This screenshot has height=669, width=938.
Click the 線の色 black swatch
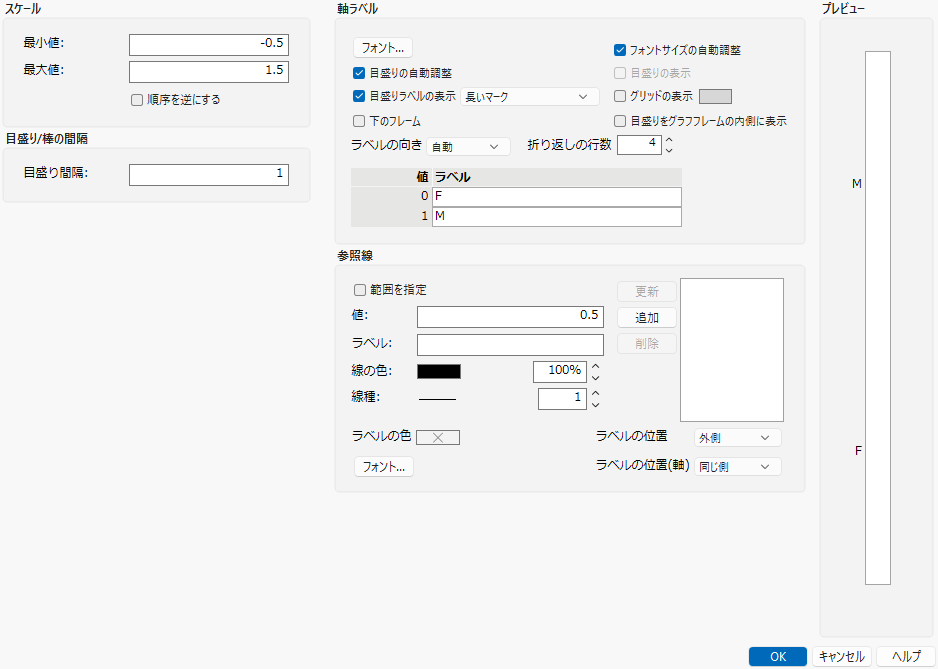[x=439, y=372]
